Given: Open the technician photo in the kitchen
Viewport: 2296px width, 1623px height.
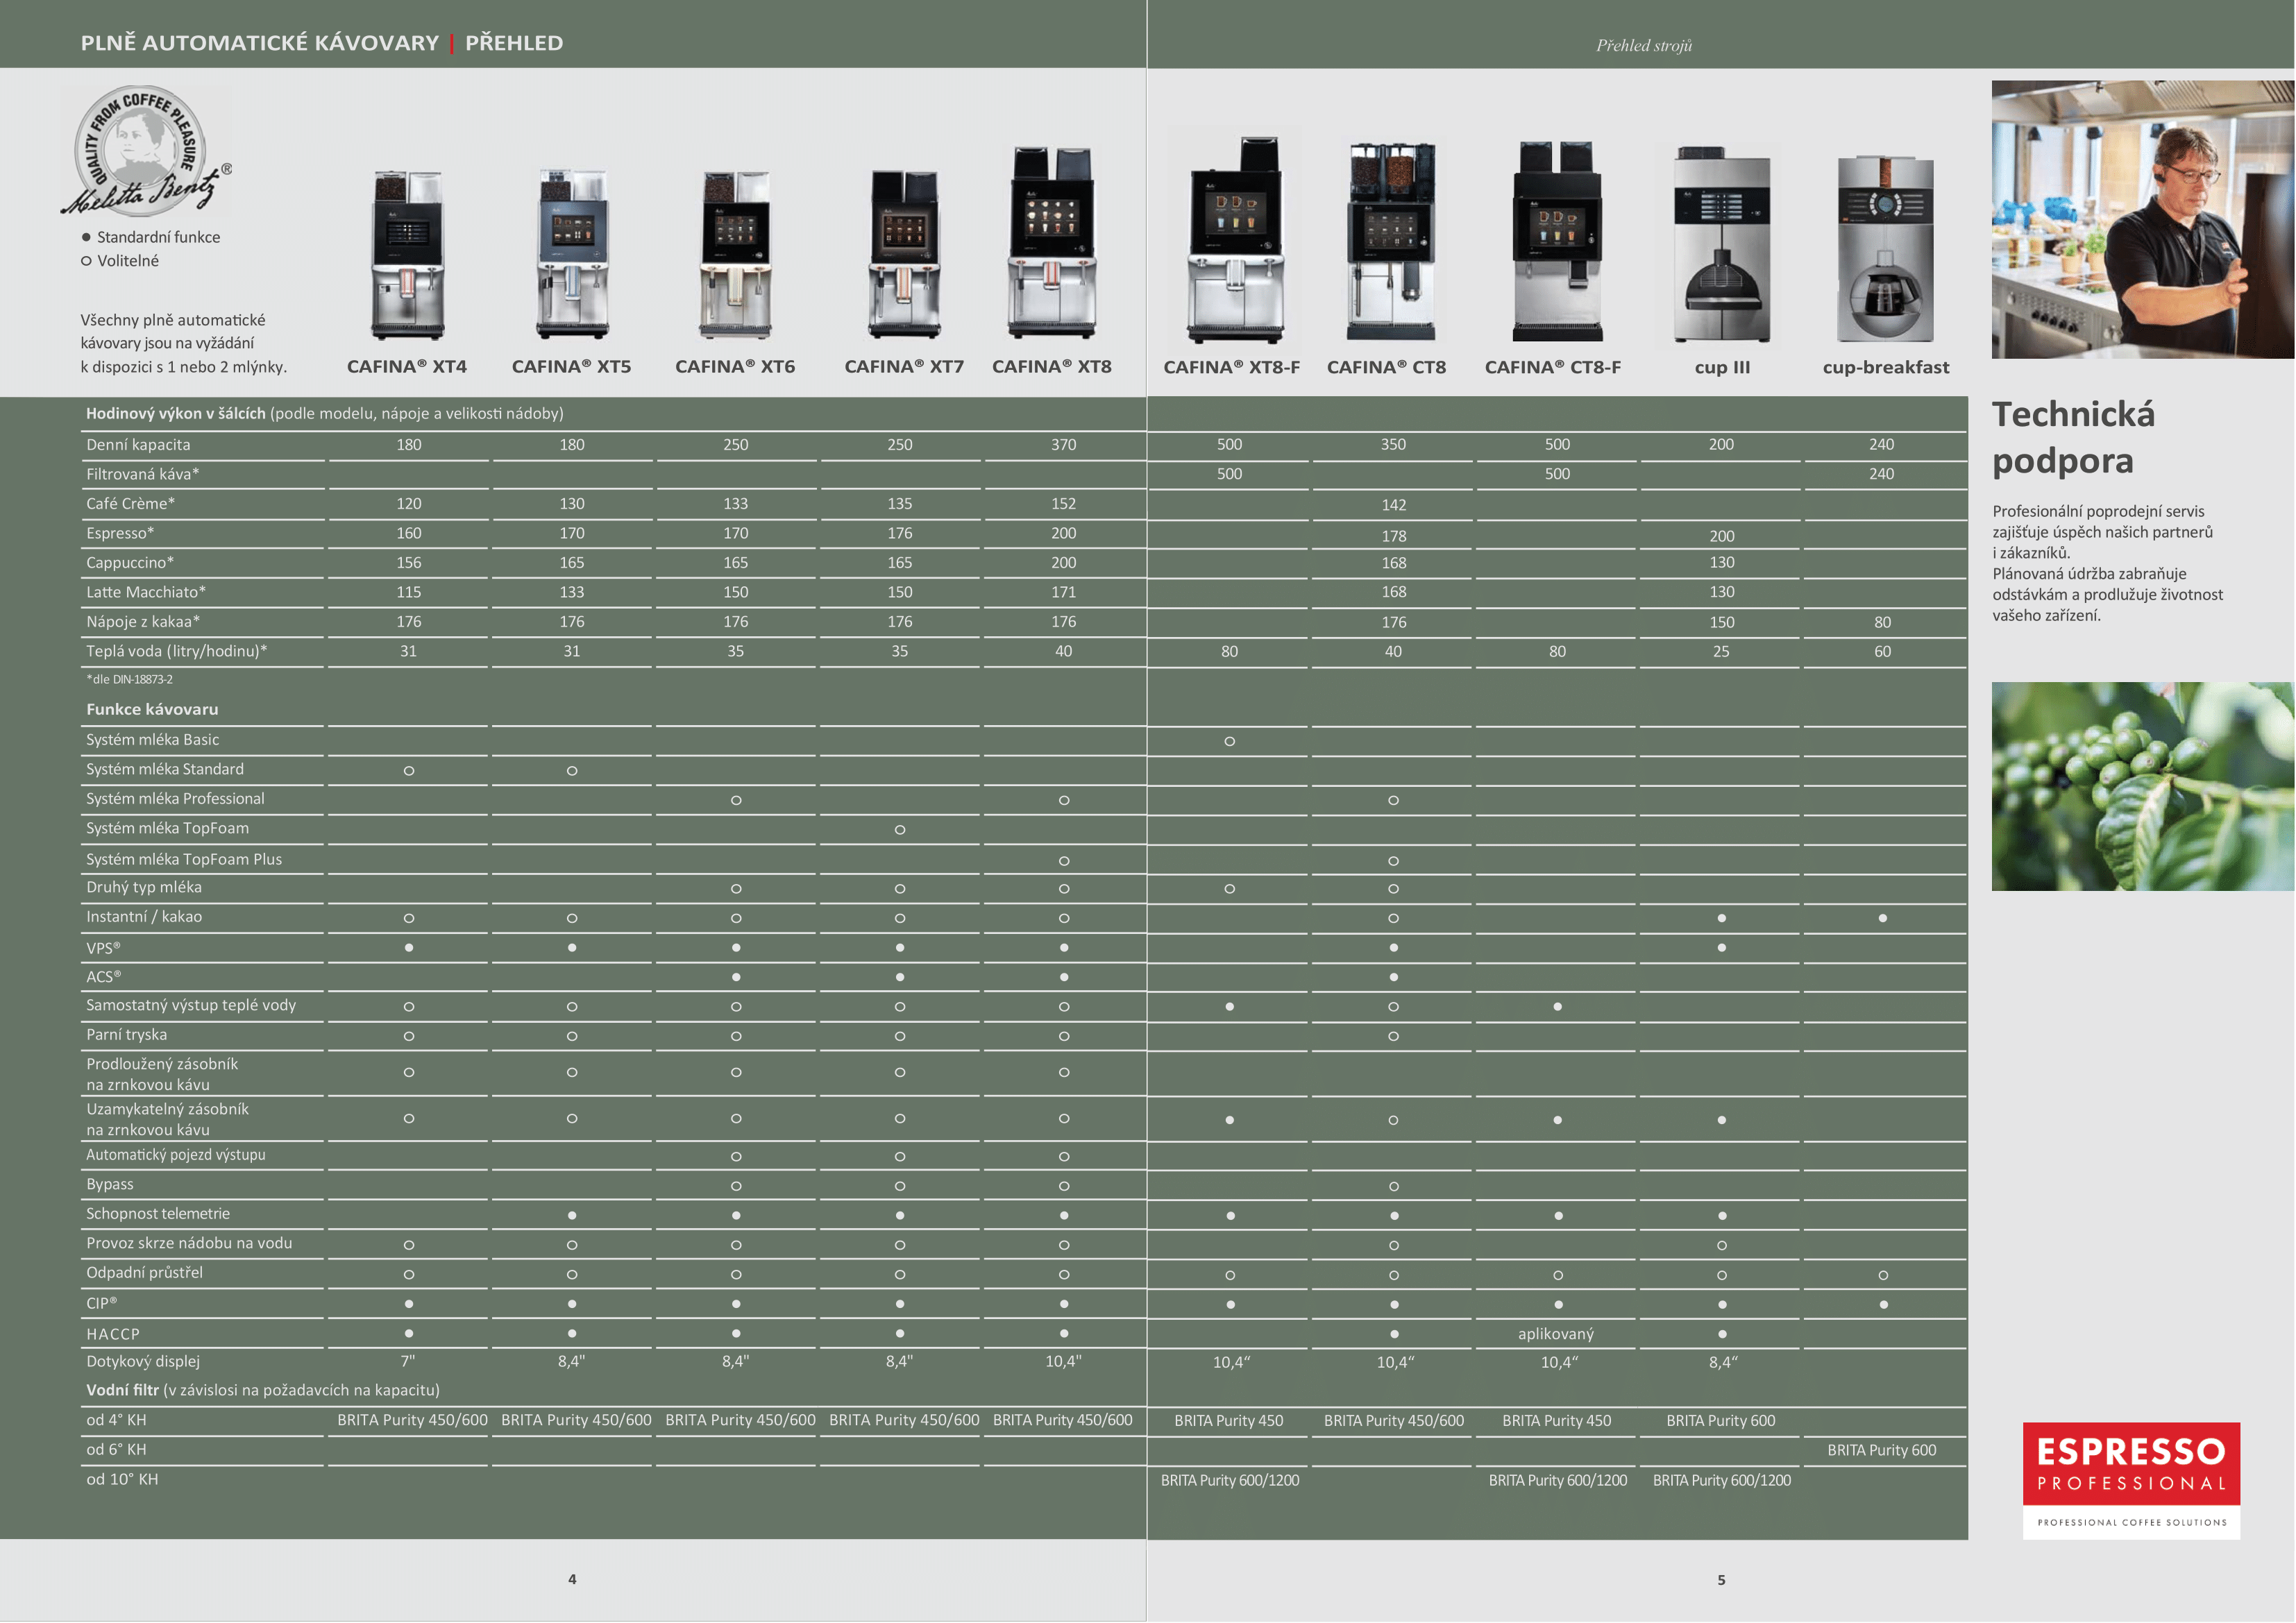Looking at the screenshot, I should point(2143,220).
